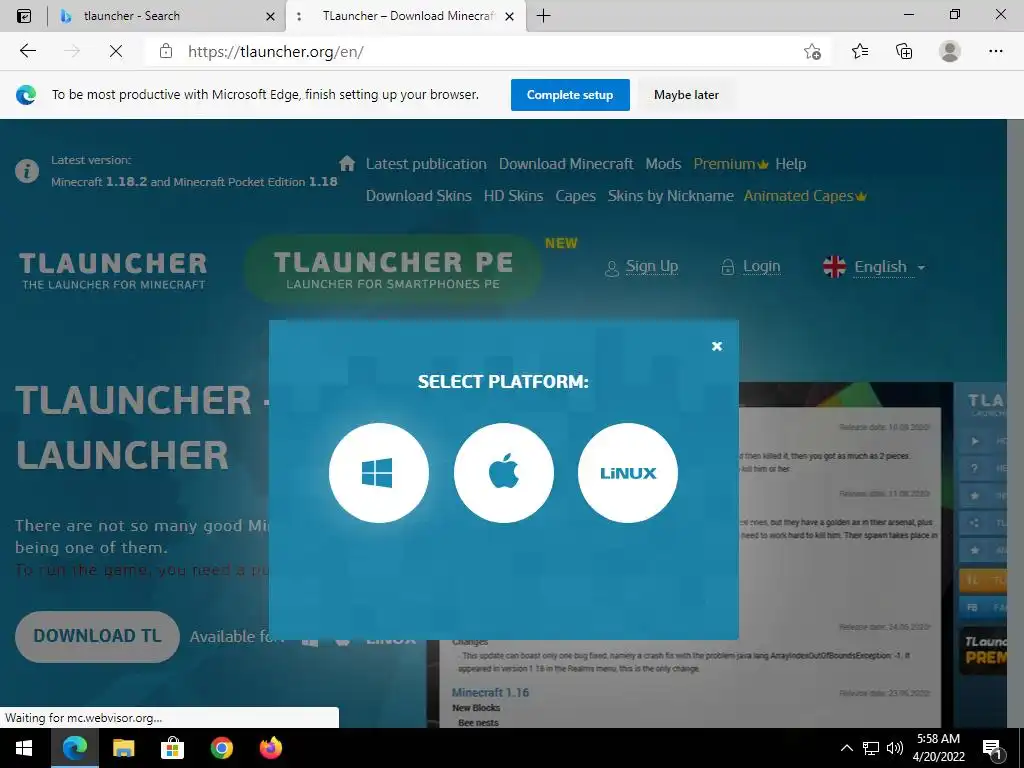1024x768 pixels.
Task: Open Windows Start menu
Action: (x=24, y=748)
